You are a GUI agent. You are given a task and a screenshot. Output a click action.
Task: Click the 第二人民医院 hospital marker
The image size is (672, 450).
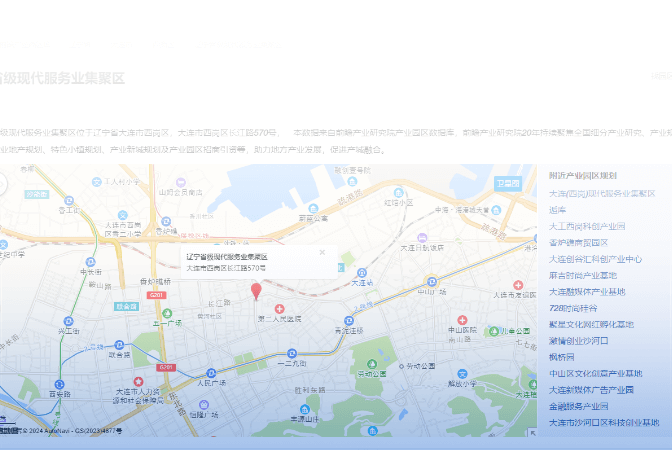[x=280, y=309]
